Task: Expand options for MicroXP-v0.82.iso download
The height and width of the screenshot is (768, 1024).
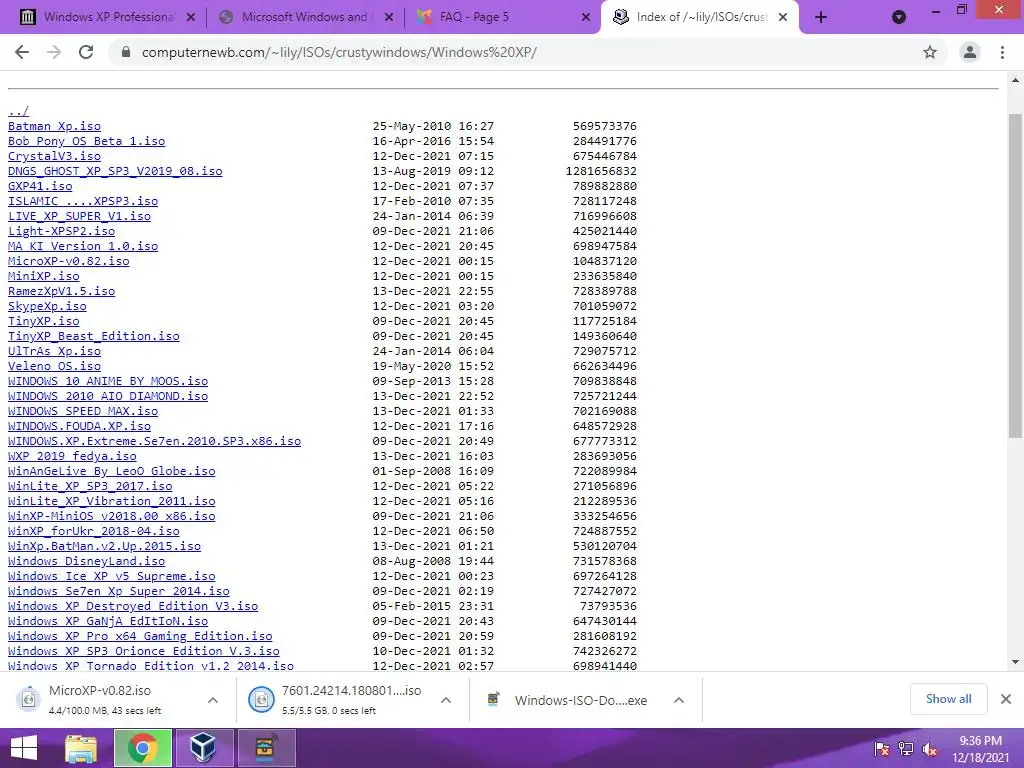Action: click(213, 700)
